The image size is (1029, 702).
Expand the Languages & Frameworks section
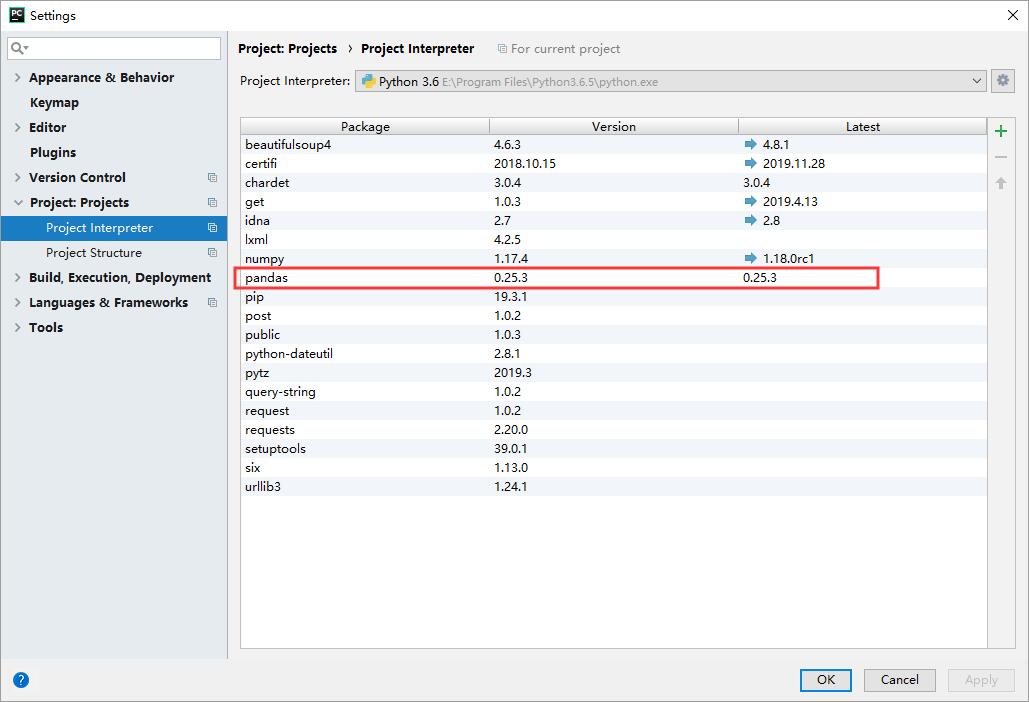click(18, 303)
